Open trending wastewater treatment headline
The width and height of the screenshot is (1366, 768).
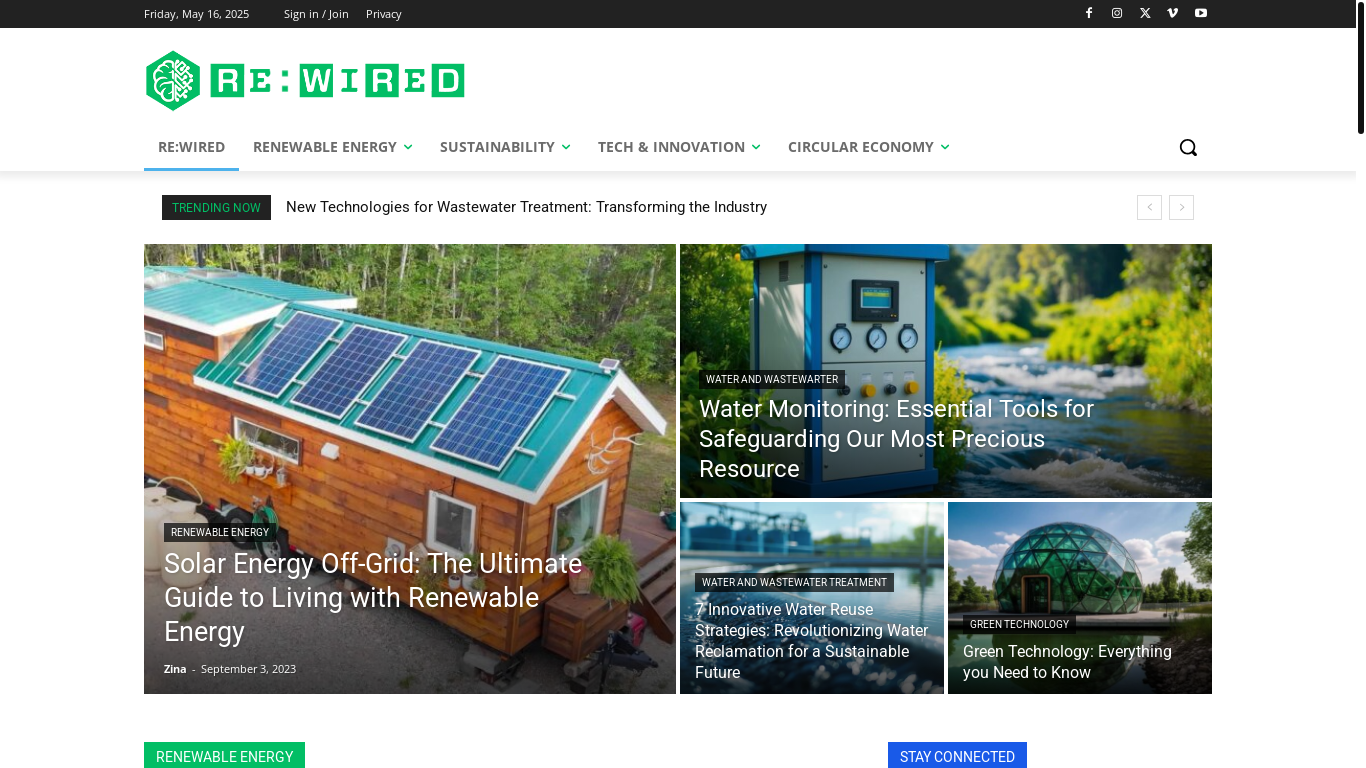click(526, 207)
